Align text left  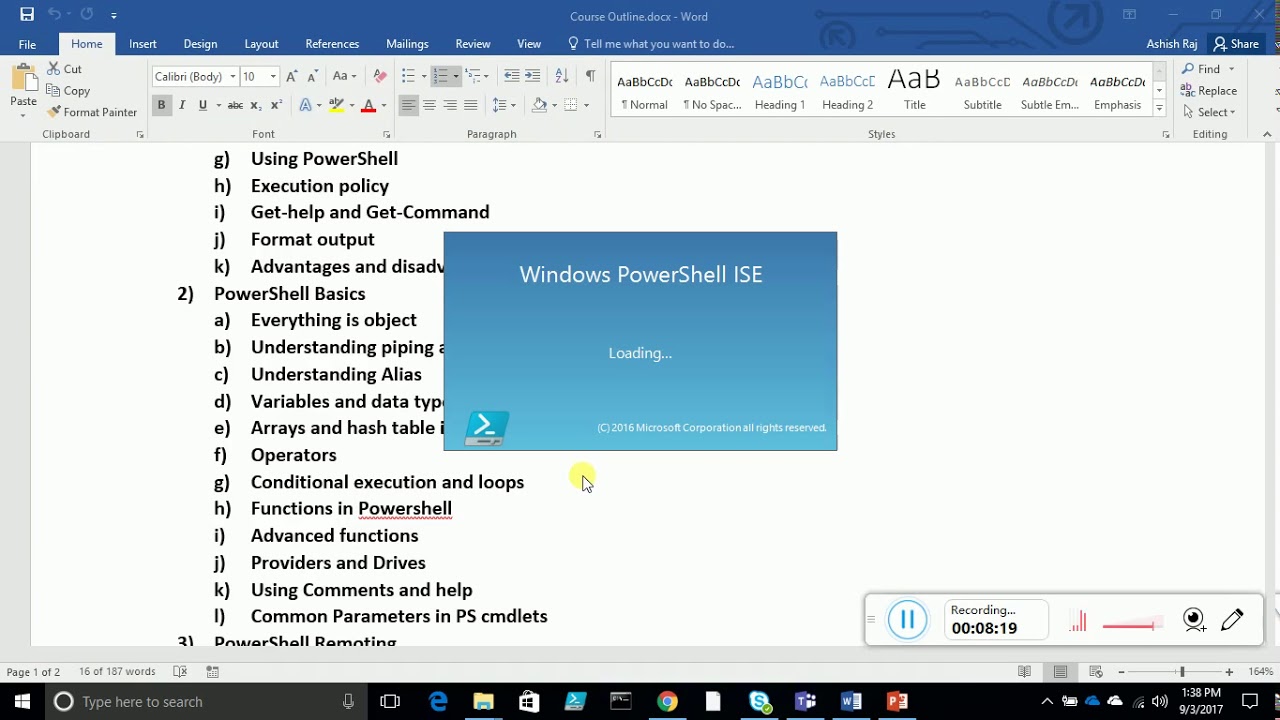coord(408,105)
